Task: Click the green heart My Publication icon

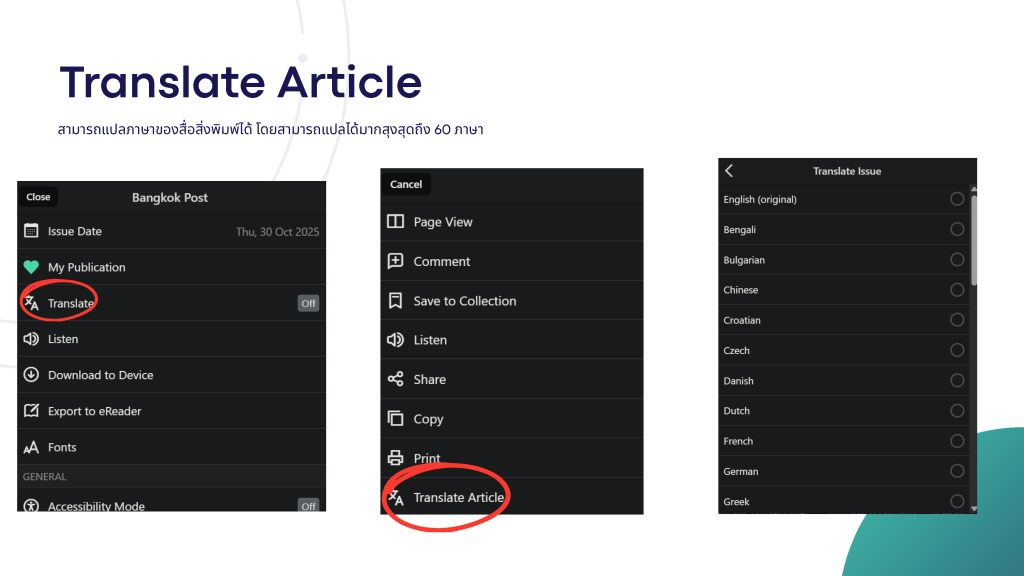Action: [x=31, y=267]
